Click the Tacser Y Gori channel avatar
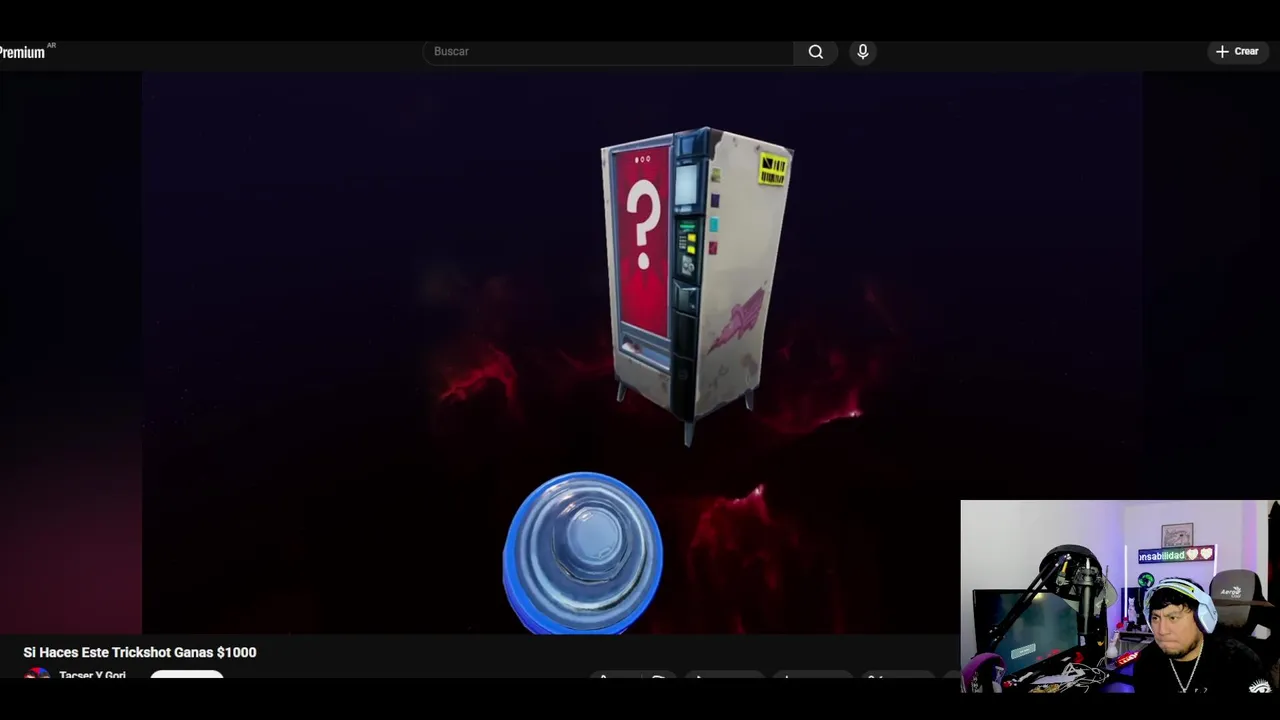 [37, 675]
